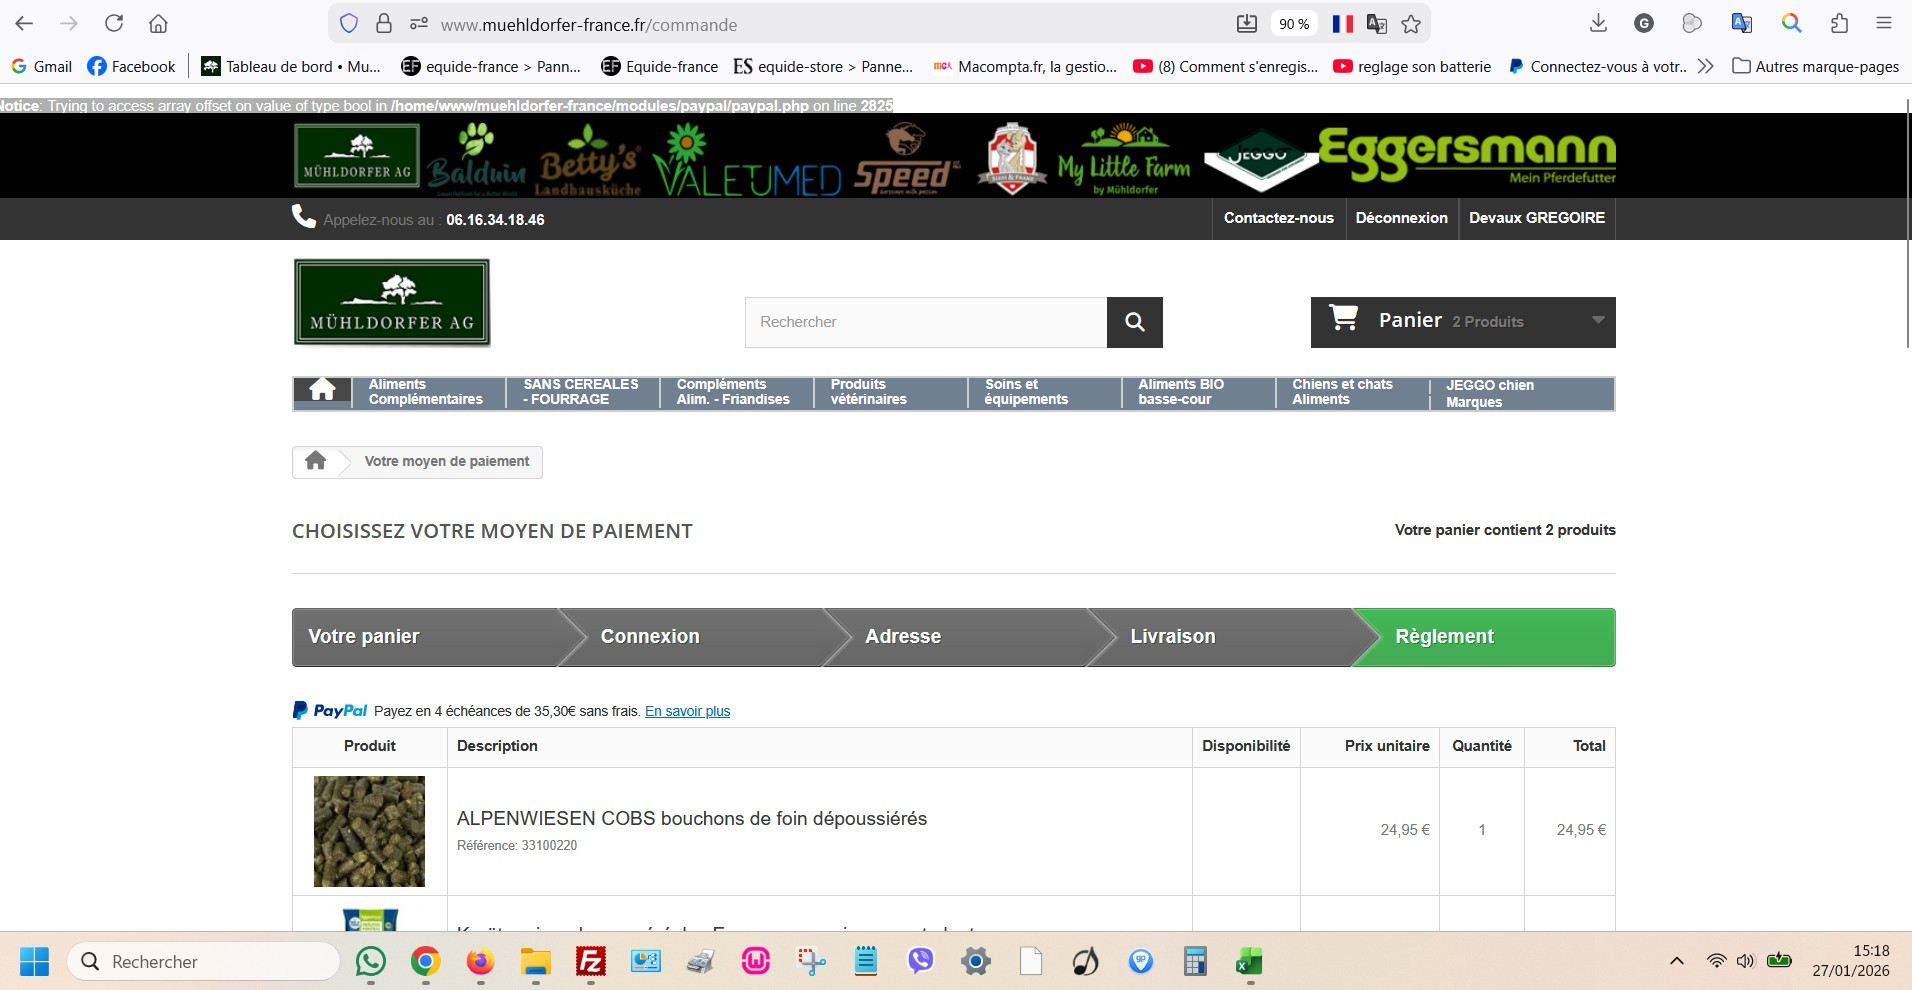Open FileZilla from the taskbar
This screenshot has height=990, width=1912.
click(591, 962)
